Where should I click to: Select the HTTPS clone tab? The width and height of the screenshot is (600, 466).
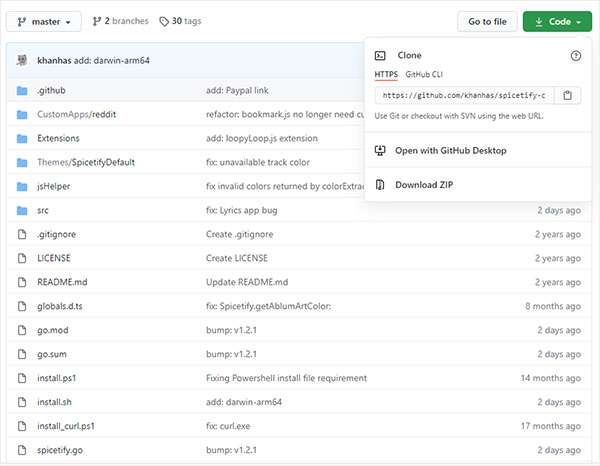click(x=386, y=74)
